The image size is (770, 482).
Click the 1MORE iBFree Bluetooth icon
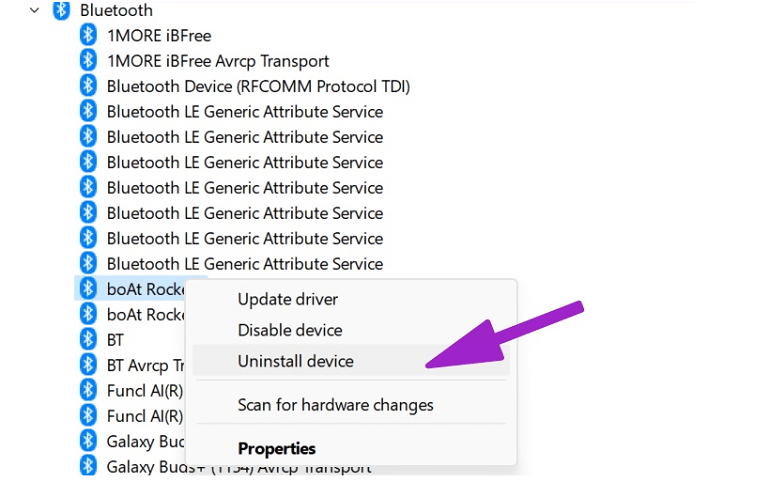point(88,35)
